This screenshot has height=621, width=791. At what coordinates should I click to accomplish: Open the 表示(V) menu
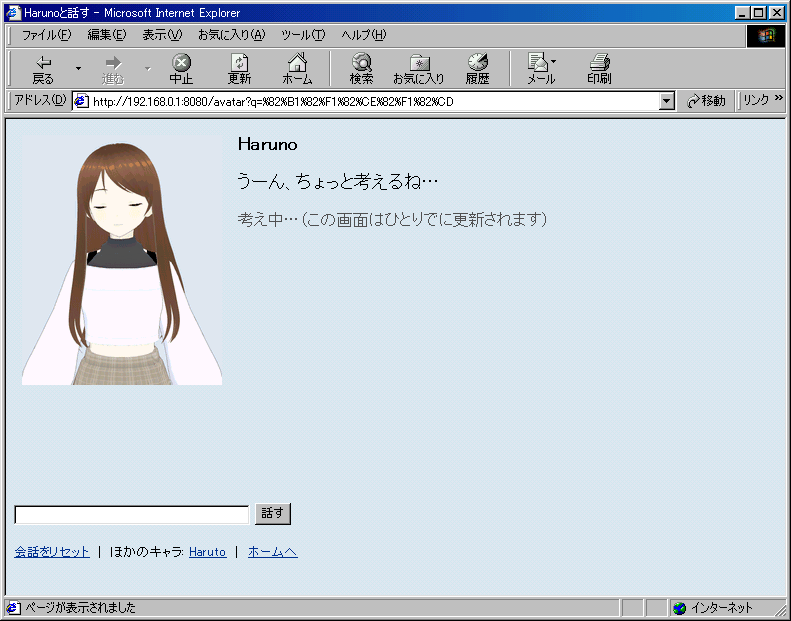pos(162,35)
